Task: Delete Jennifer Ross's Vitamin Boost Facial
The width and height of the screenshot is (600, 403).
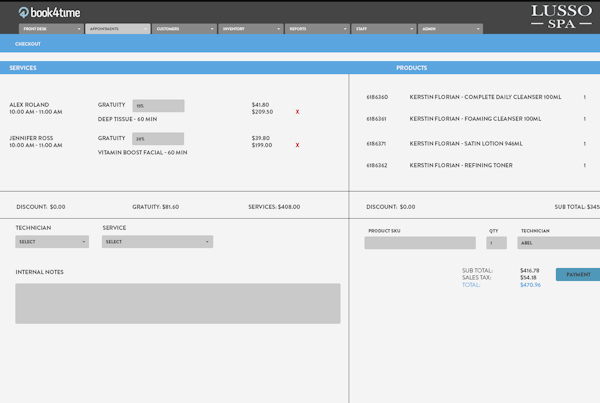Action: pos(297,146)
